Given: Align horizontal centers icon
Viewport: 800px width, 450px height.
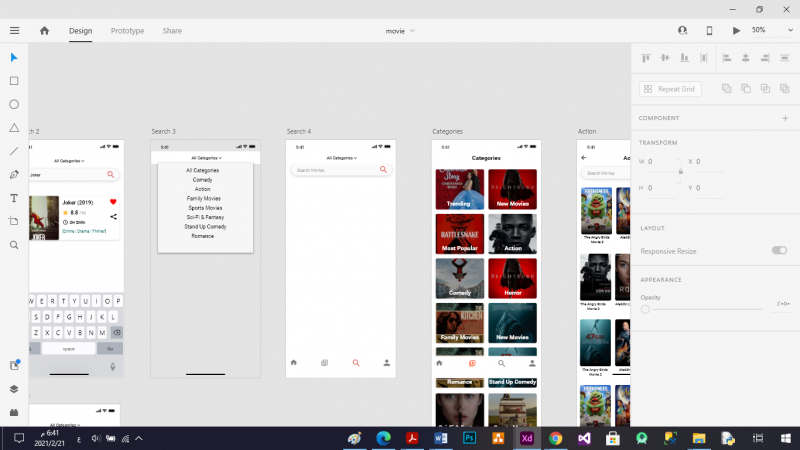Looking at the screenshot, I should (x=746, y=58).
